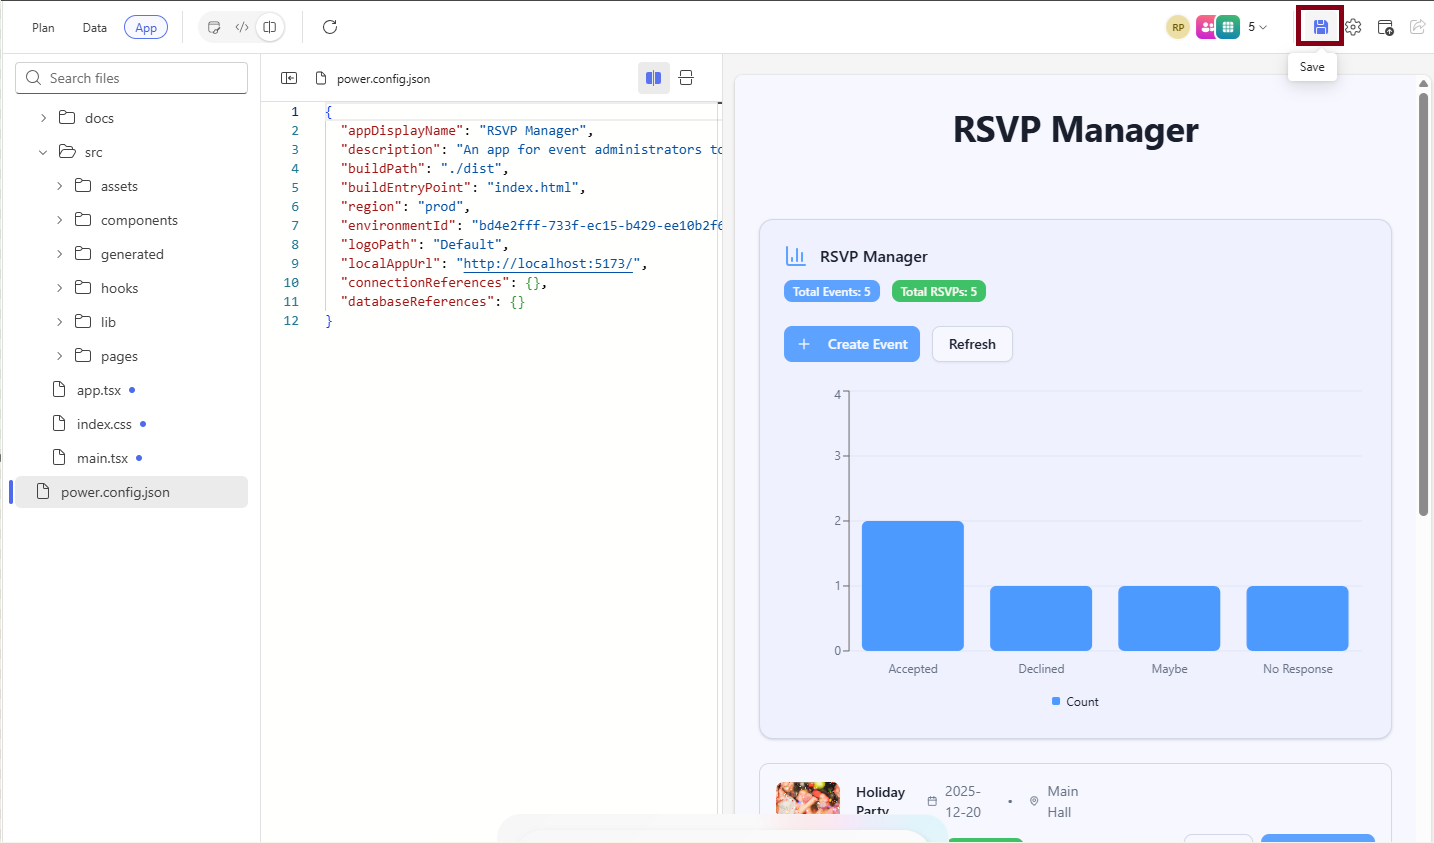Viewport: 1434px width, 843px height.
Task: Click the people/teams icon near the avatar
Action: coord(1203,27)
